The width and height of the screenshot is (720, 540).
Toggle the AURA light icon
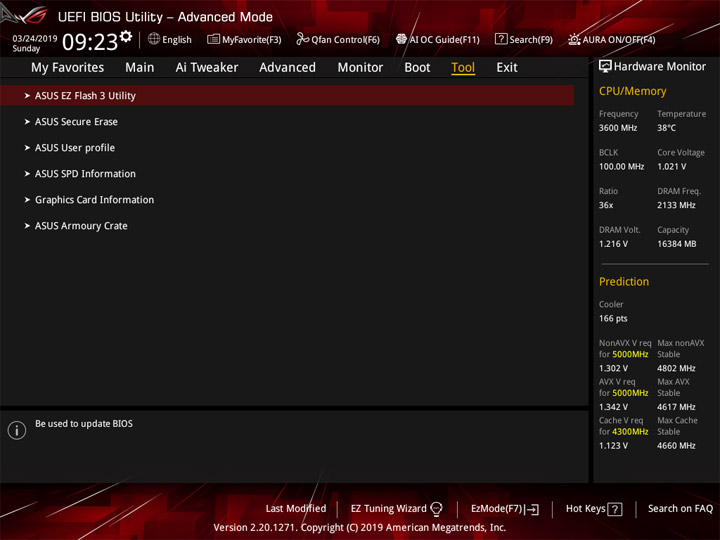(x=574, y=39)
